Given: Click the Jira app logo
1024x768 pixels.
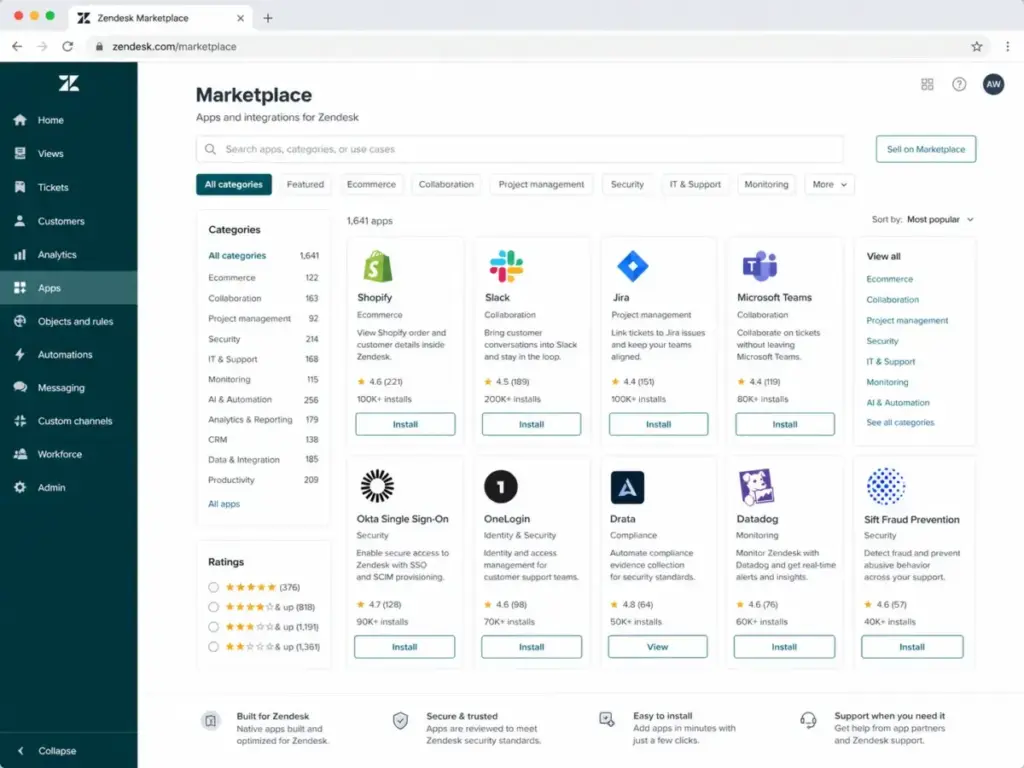Looking at the screenshot, I should pos(632,266).
